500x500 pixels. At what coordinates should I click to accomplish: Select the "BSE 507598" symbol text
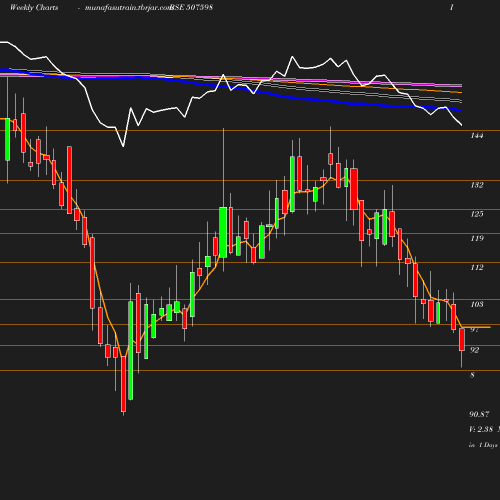pyautogui.click(x=191, y=7)
